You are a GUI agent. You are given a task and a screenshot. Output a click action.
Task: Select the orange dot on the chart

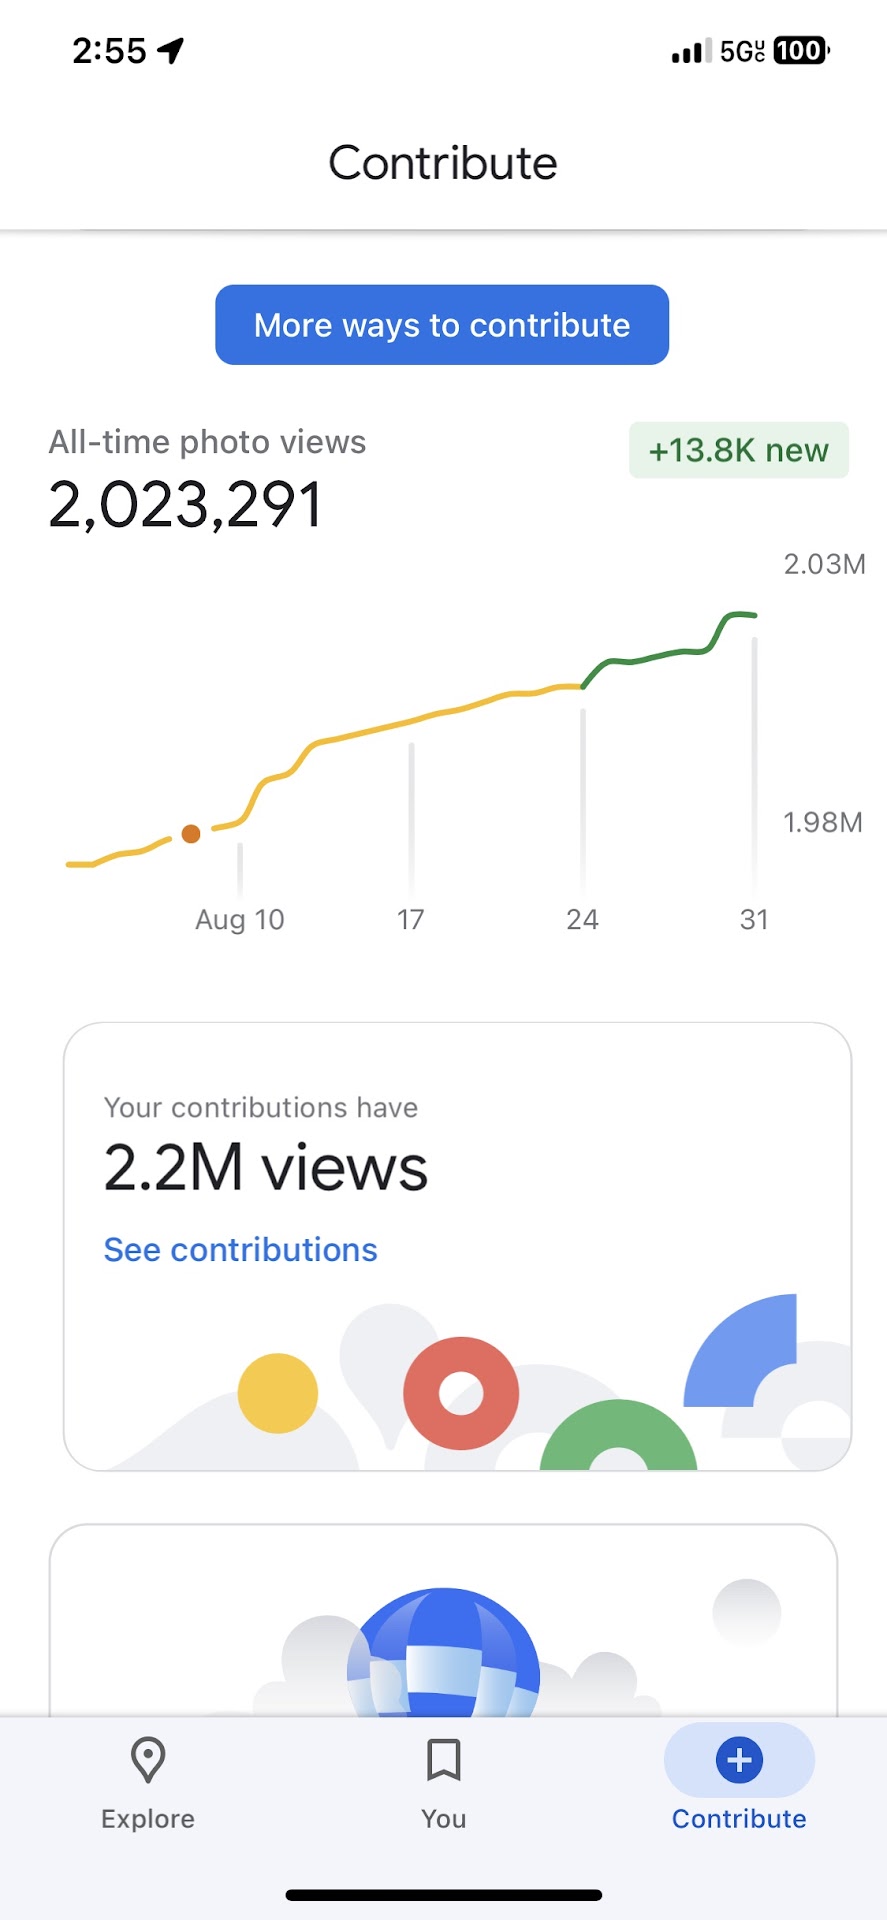tap(191, 834)
